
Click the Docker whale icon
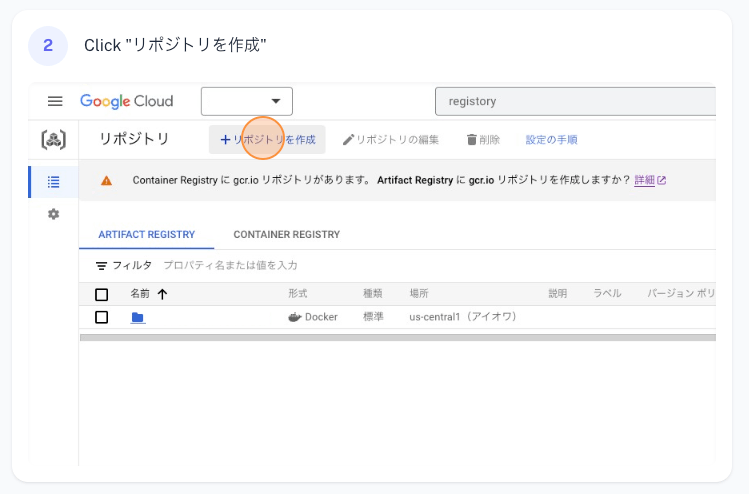coord(295,317)
